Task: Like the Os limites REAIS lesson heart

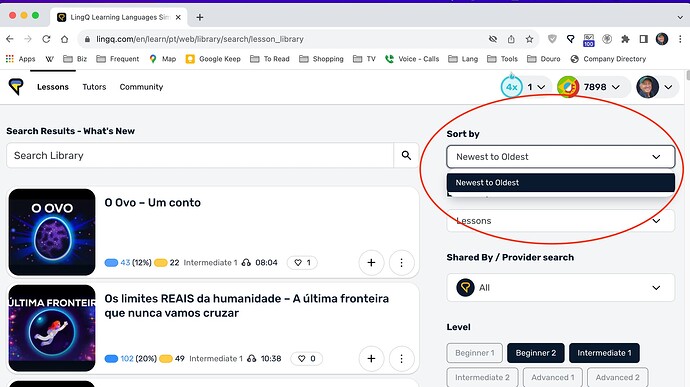Action: [306, 358]
